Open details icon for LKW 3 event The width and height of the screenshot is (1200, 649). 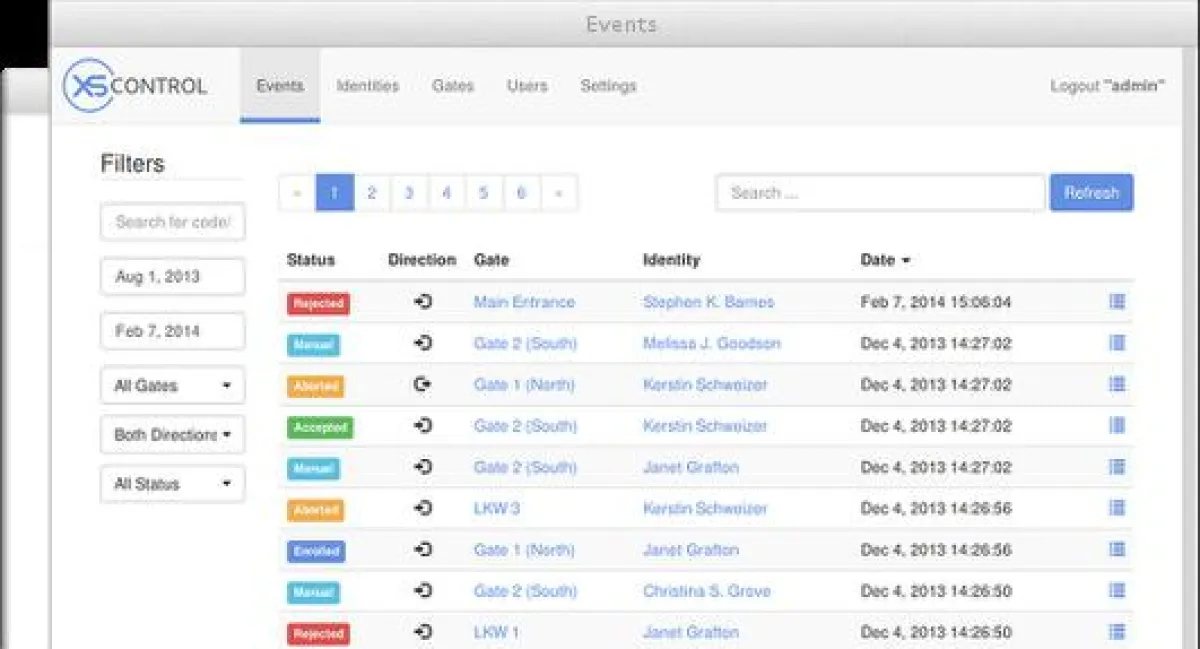tap(1117, 508)
